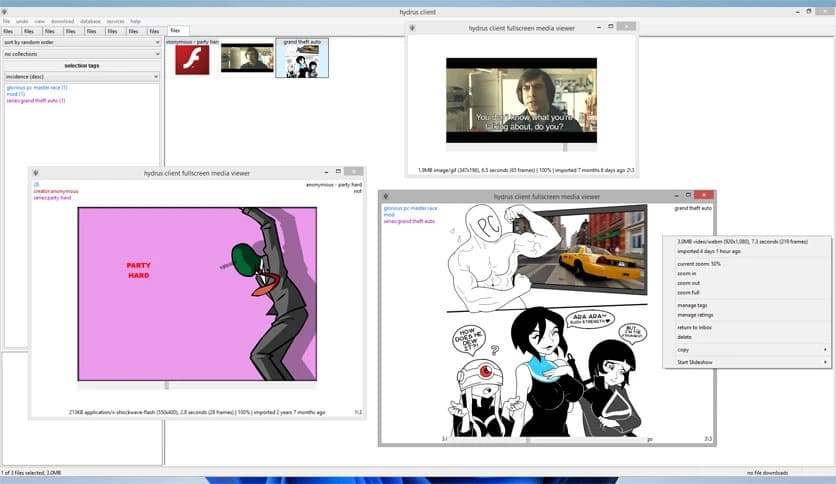Click the grand theft auto title text in viewer

pos(693,208)
